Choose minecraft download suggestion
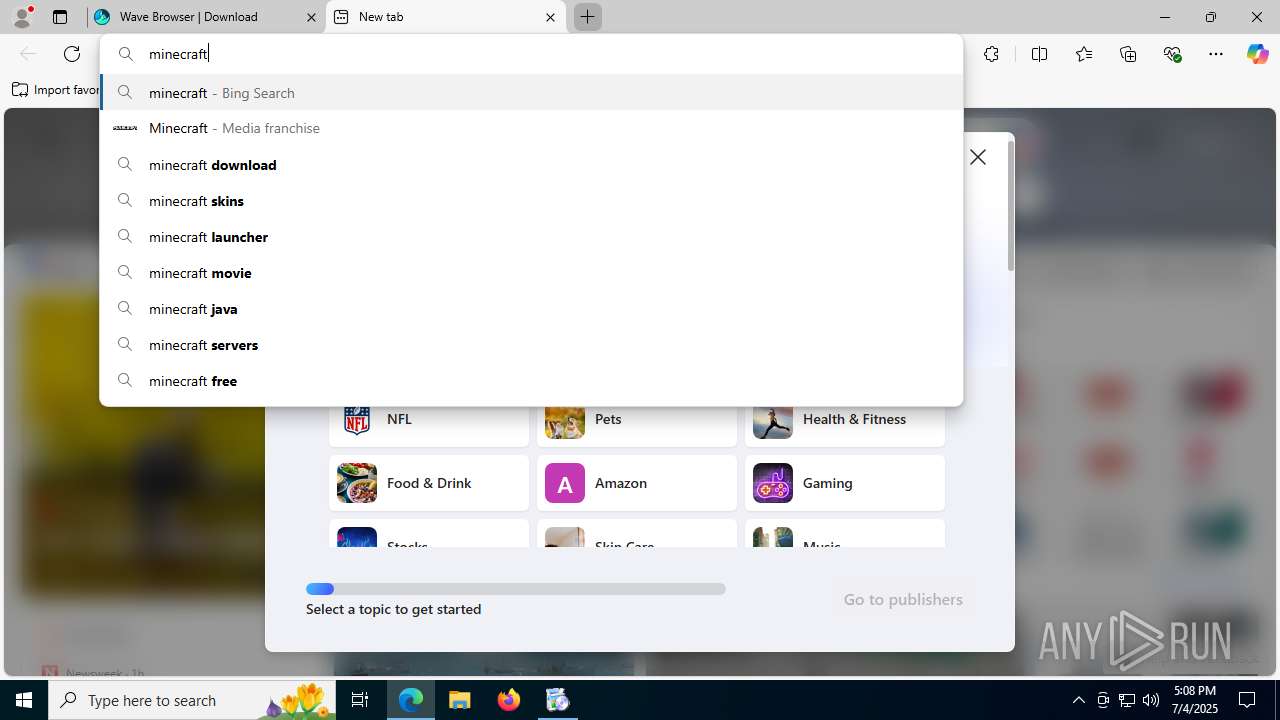This screenshot has width=1280, height=720. [531, 165]
